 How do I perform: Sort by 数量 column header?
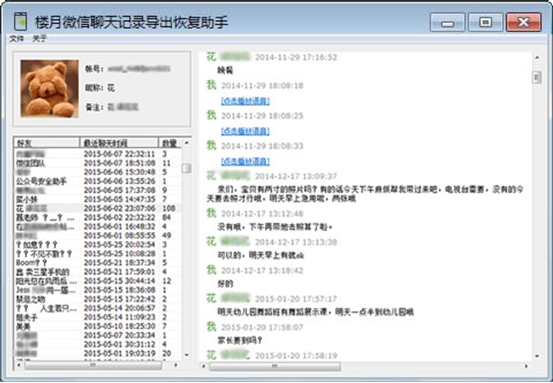(x=170, y=143)
